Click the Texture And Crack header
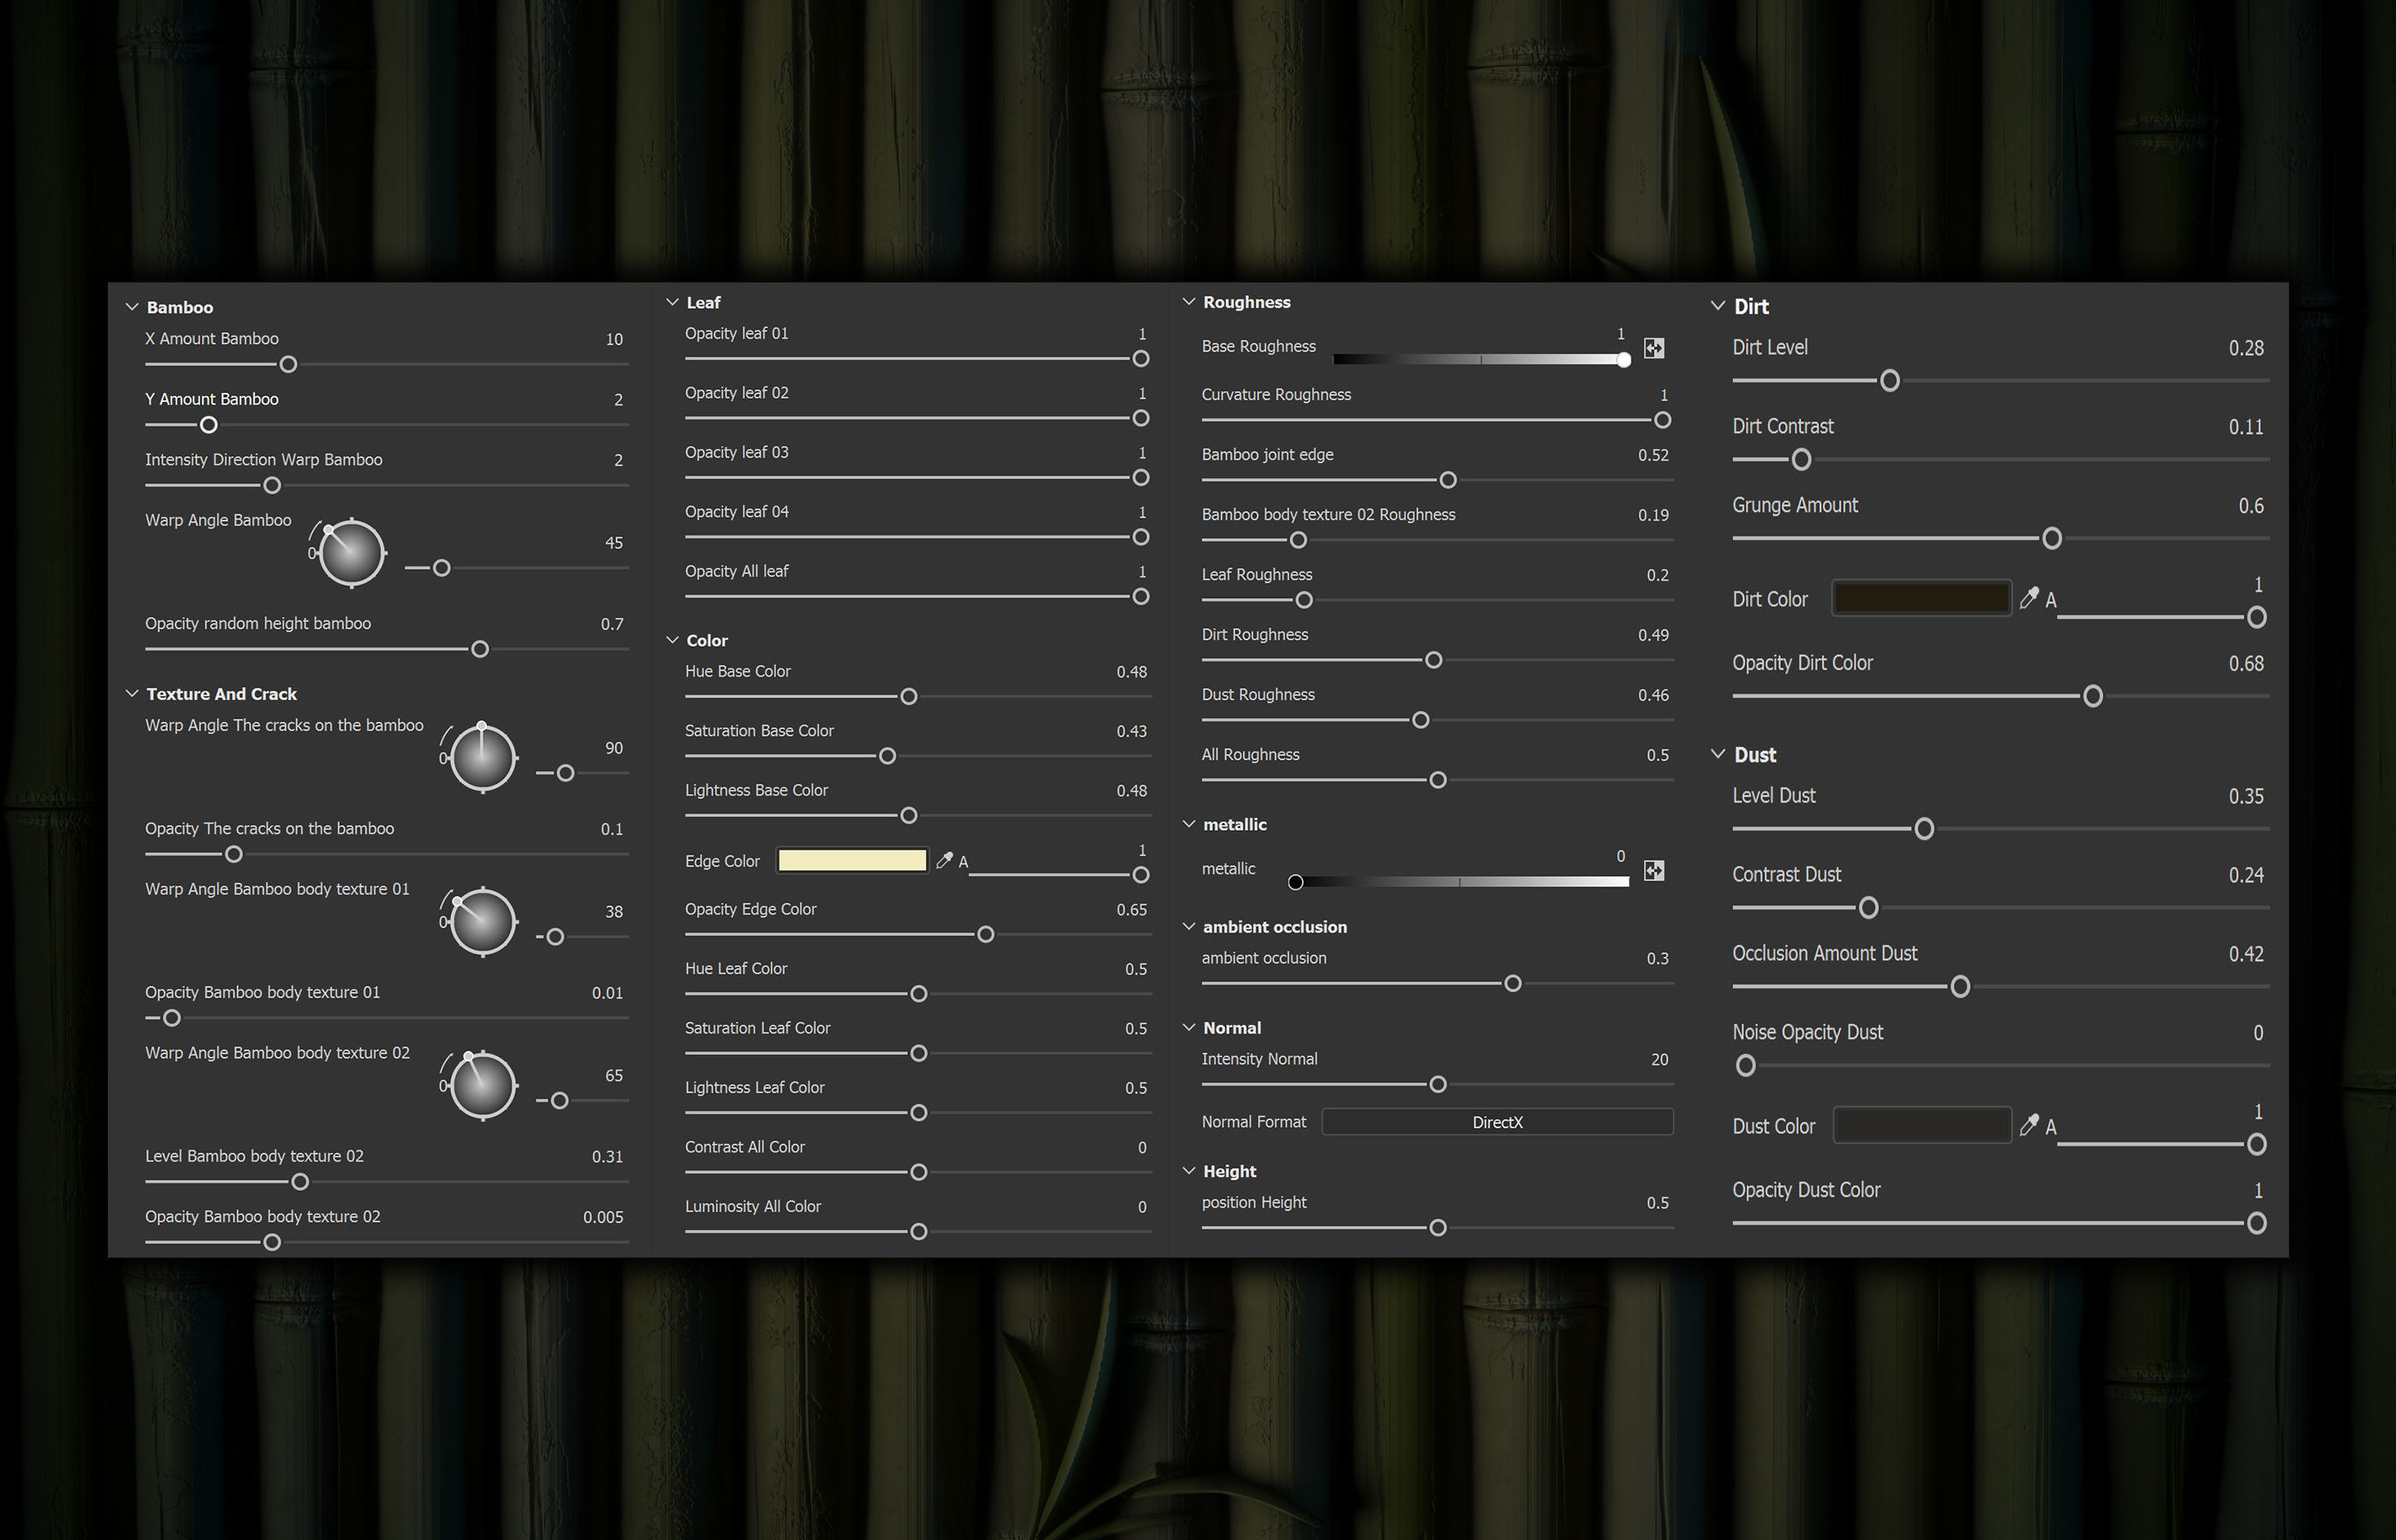 coord(221,694)
